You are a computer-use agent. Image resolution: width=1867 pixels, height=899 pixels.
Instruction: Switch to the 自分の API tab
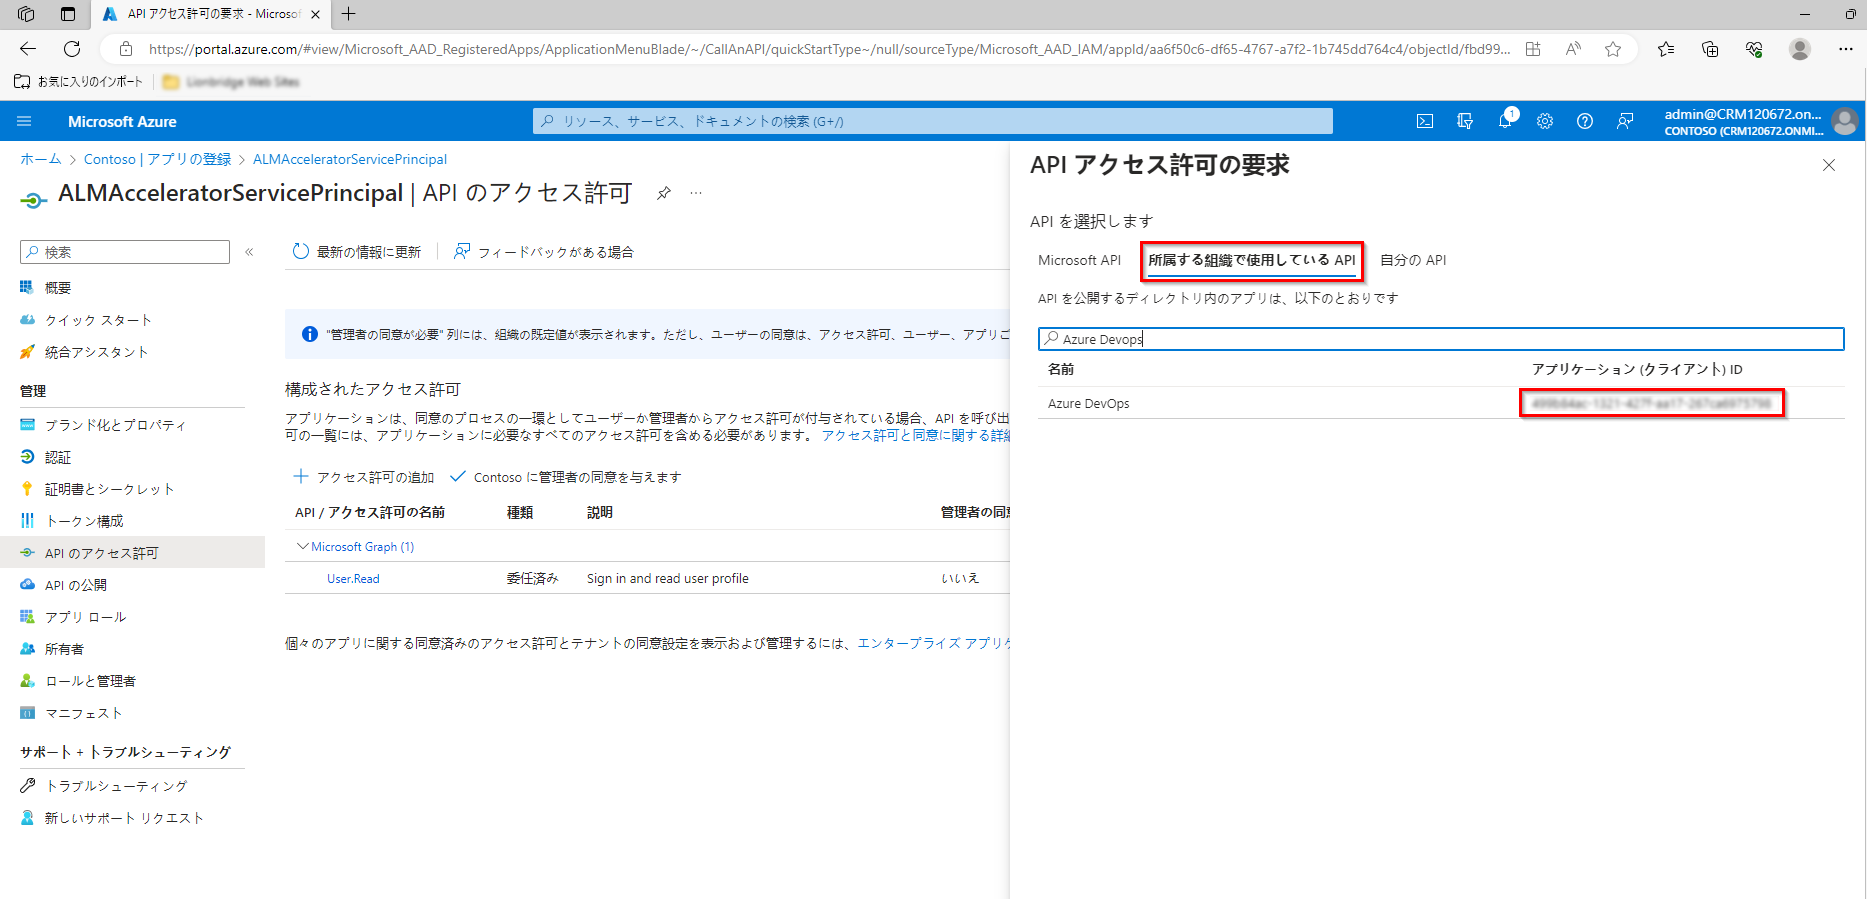click(x=1413, y=260)
